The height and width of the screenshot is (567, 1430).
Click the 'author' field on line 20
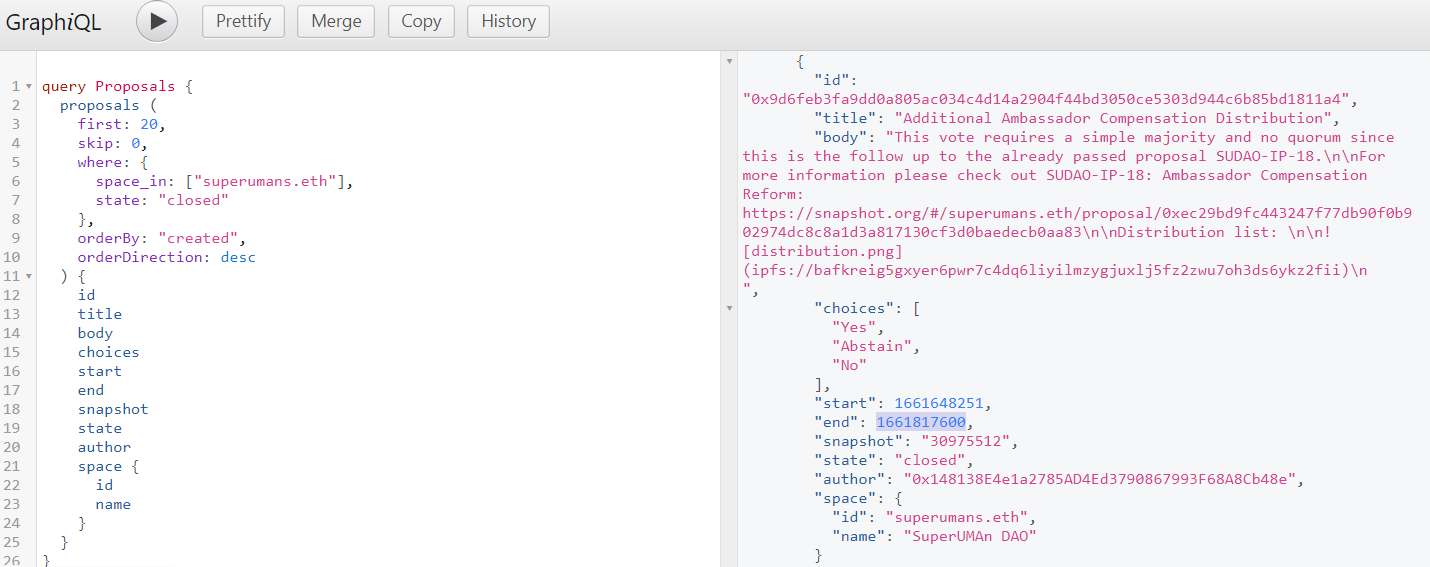click(104, 447)
